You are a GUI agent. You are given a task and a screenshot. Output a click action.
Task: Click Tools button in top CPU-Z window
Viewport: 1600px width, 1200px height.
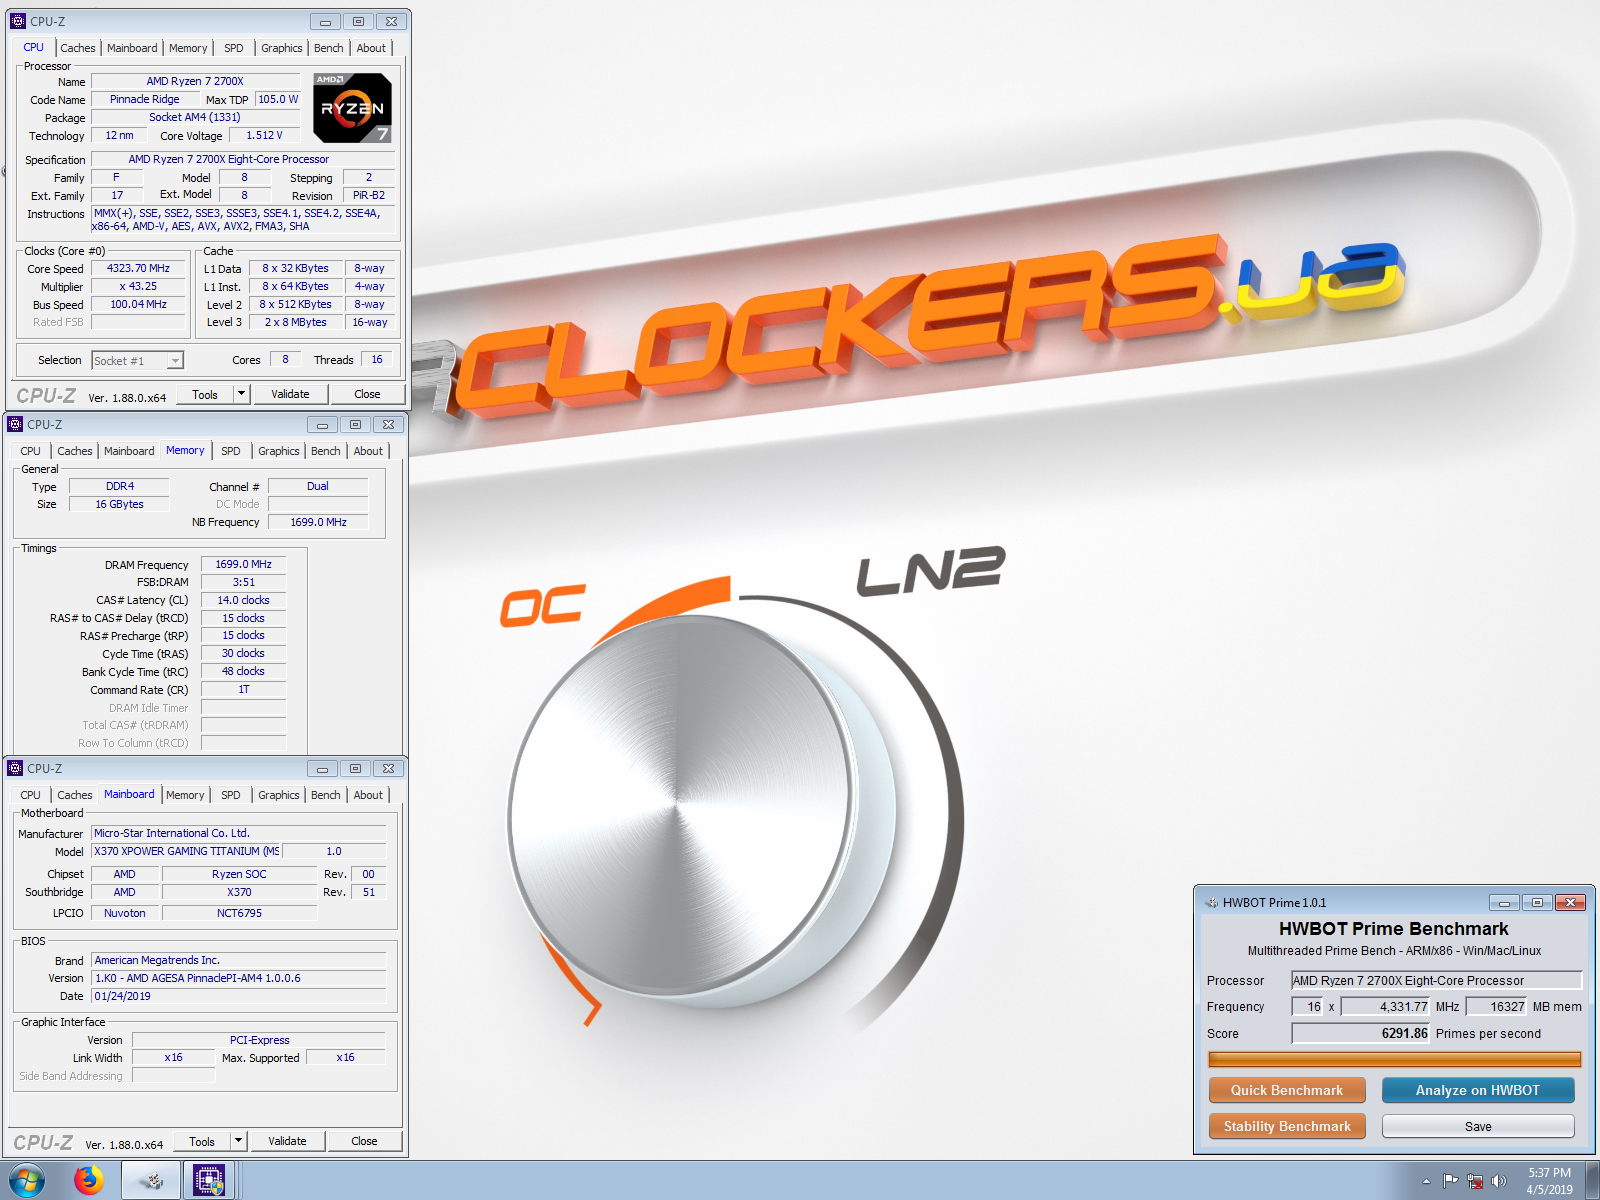tap(205, 394)
